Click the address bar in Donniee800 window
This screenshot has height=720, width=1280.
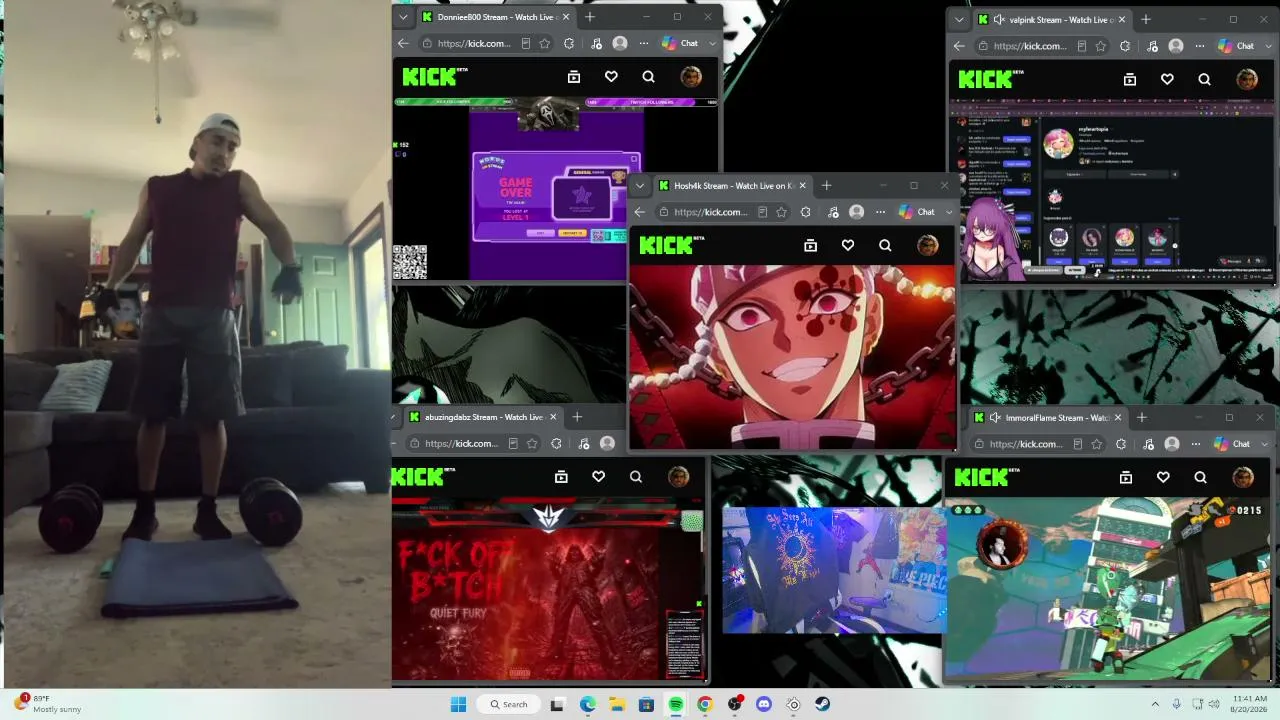[476, 44]
